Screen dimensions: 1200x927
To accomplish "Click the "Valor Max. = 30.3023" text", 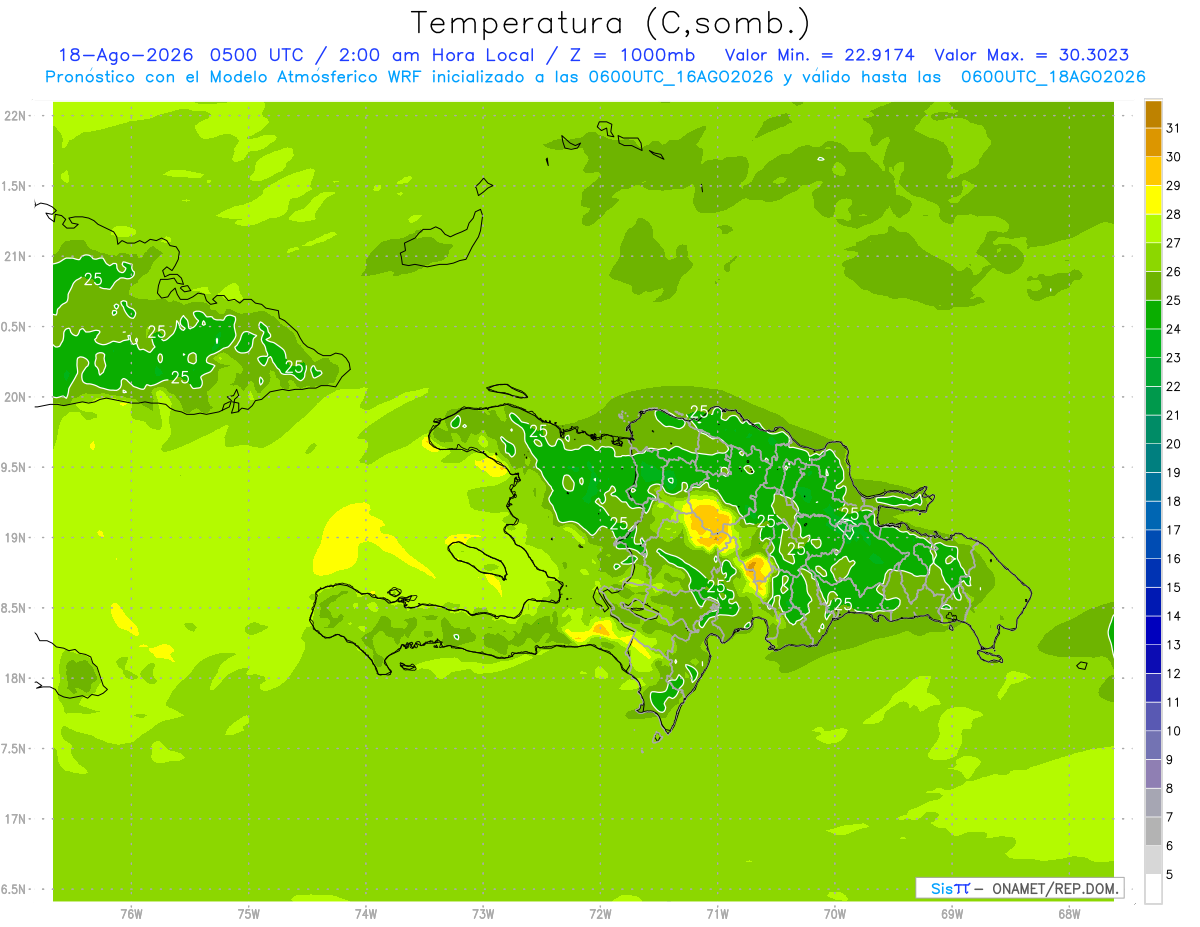I will pos(1031,55).
